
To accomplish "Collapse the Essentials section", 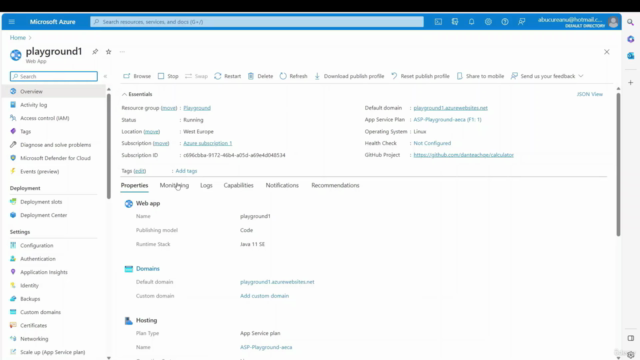I will pyautogui.click(x=137, y=94).
